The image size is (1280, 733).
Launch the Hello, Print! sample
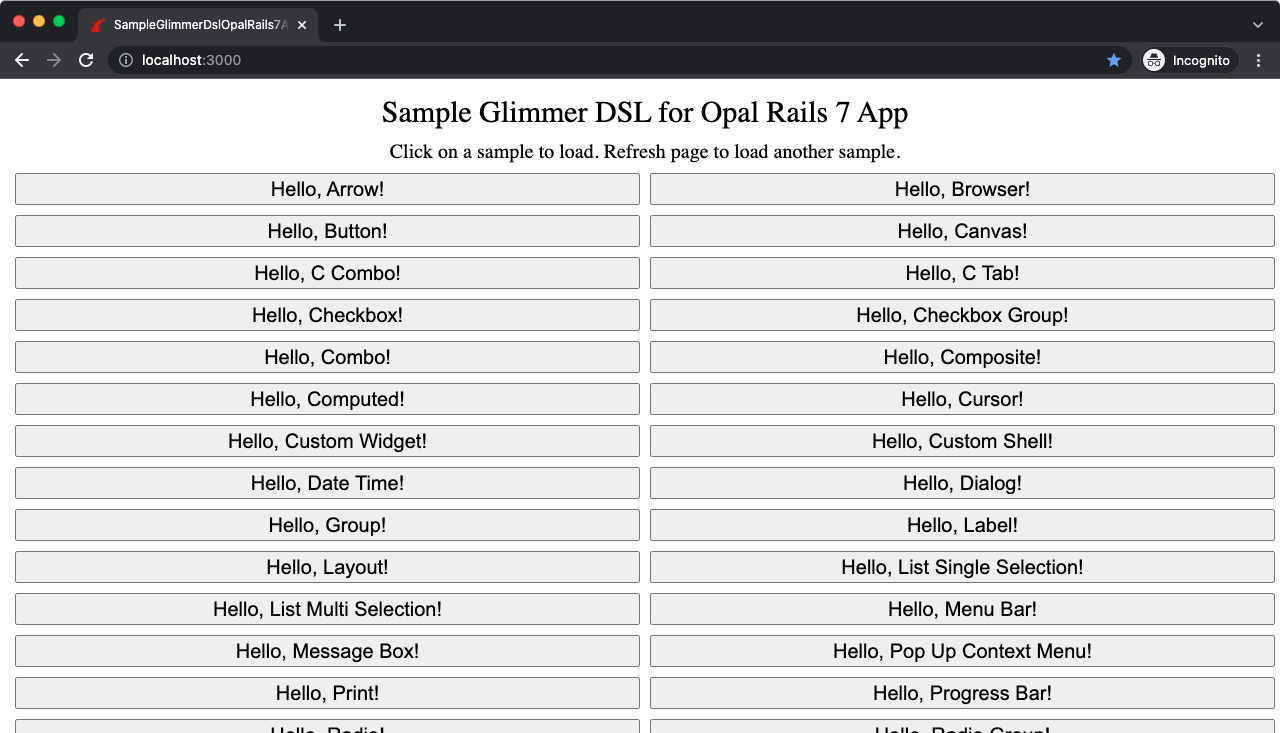tap(327, 693)
